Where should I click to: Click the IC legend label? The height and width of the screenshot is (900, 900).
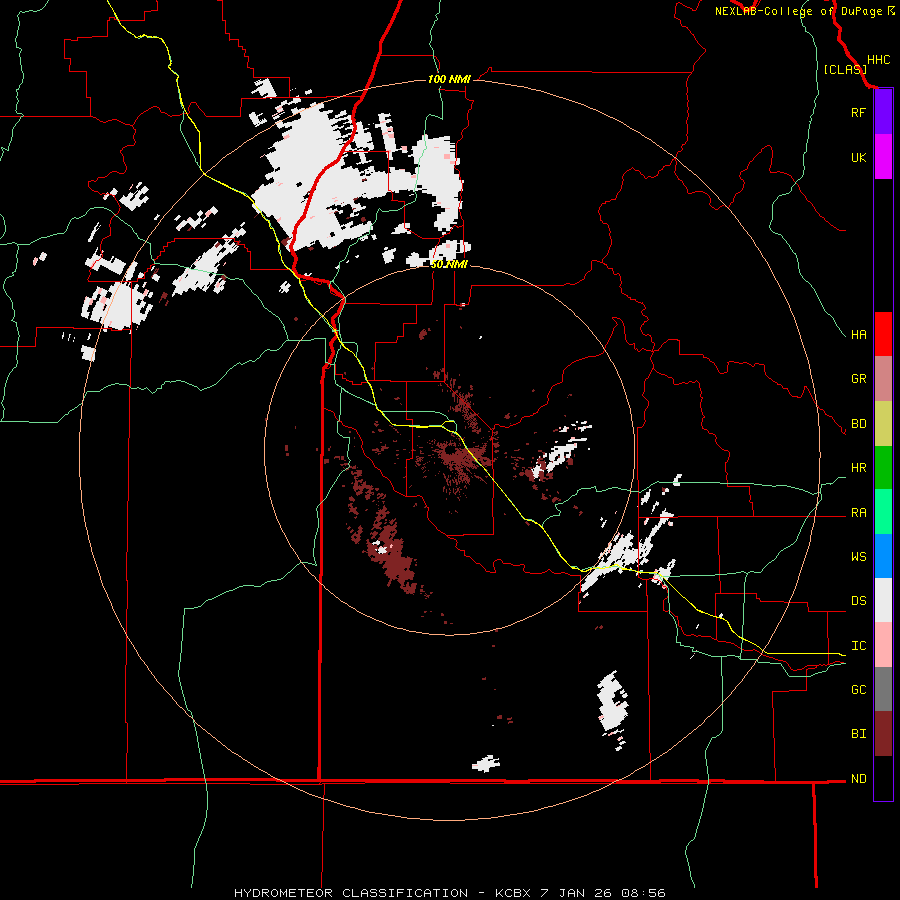point(858,646)
